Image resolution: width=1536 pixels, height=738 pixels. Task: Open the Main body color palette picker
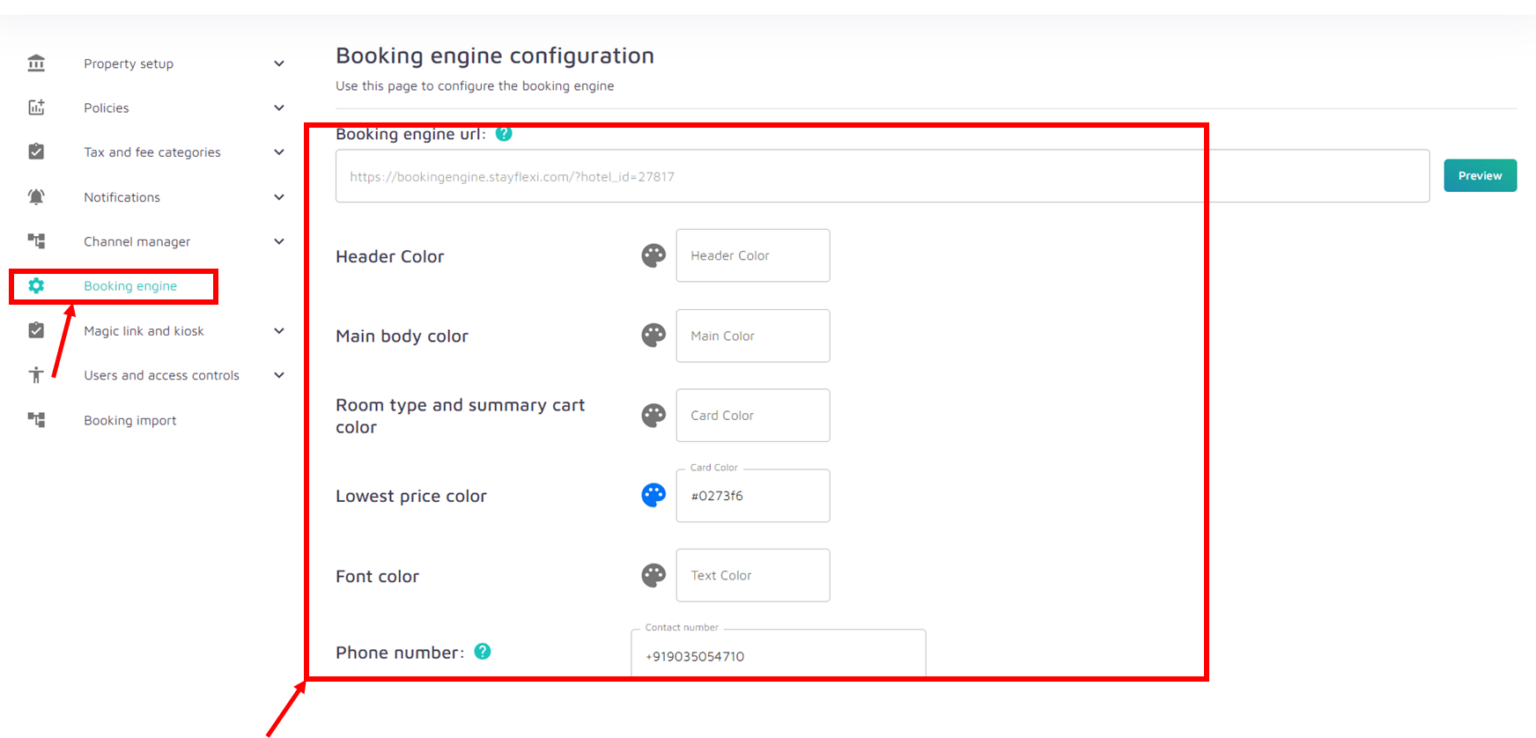(653, 335)
